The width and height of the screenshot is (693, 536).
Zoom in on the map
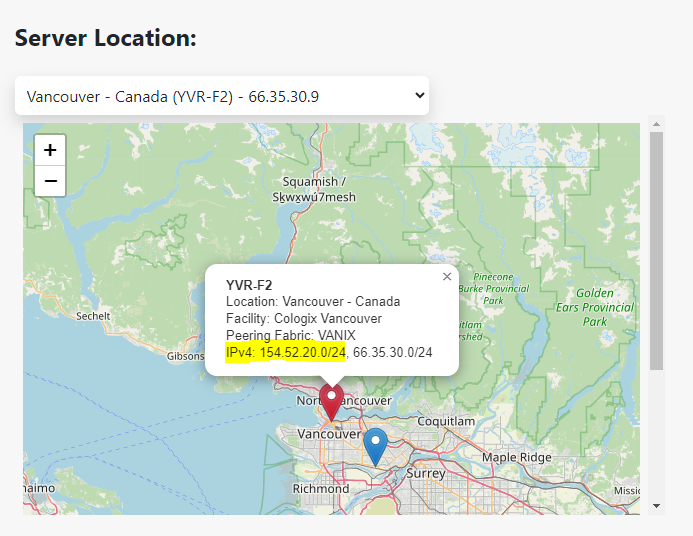[50, 150]
